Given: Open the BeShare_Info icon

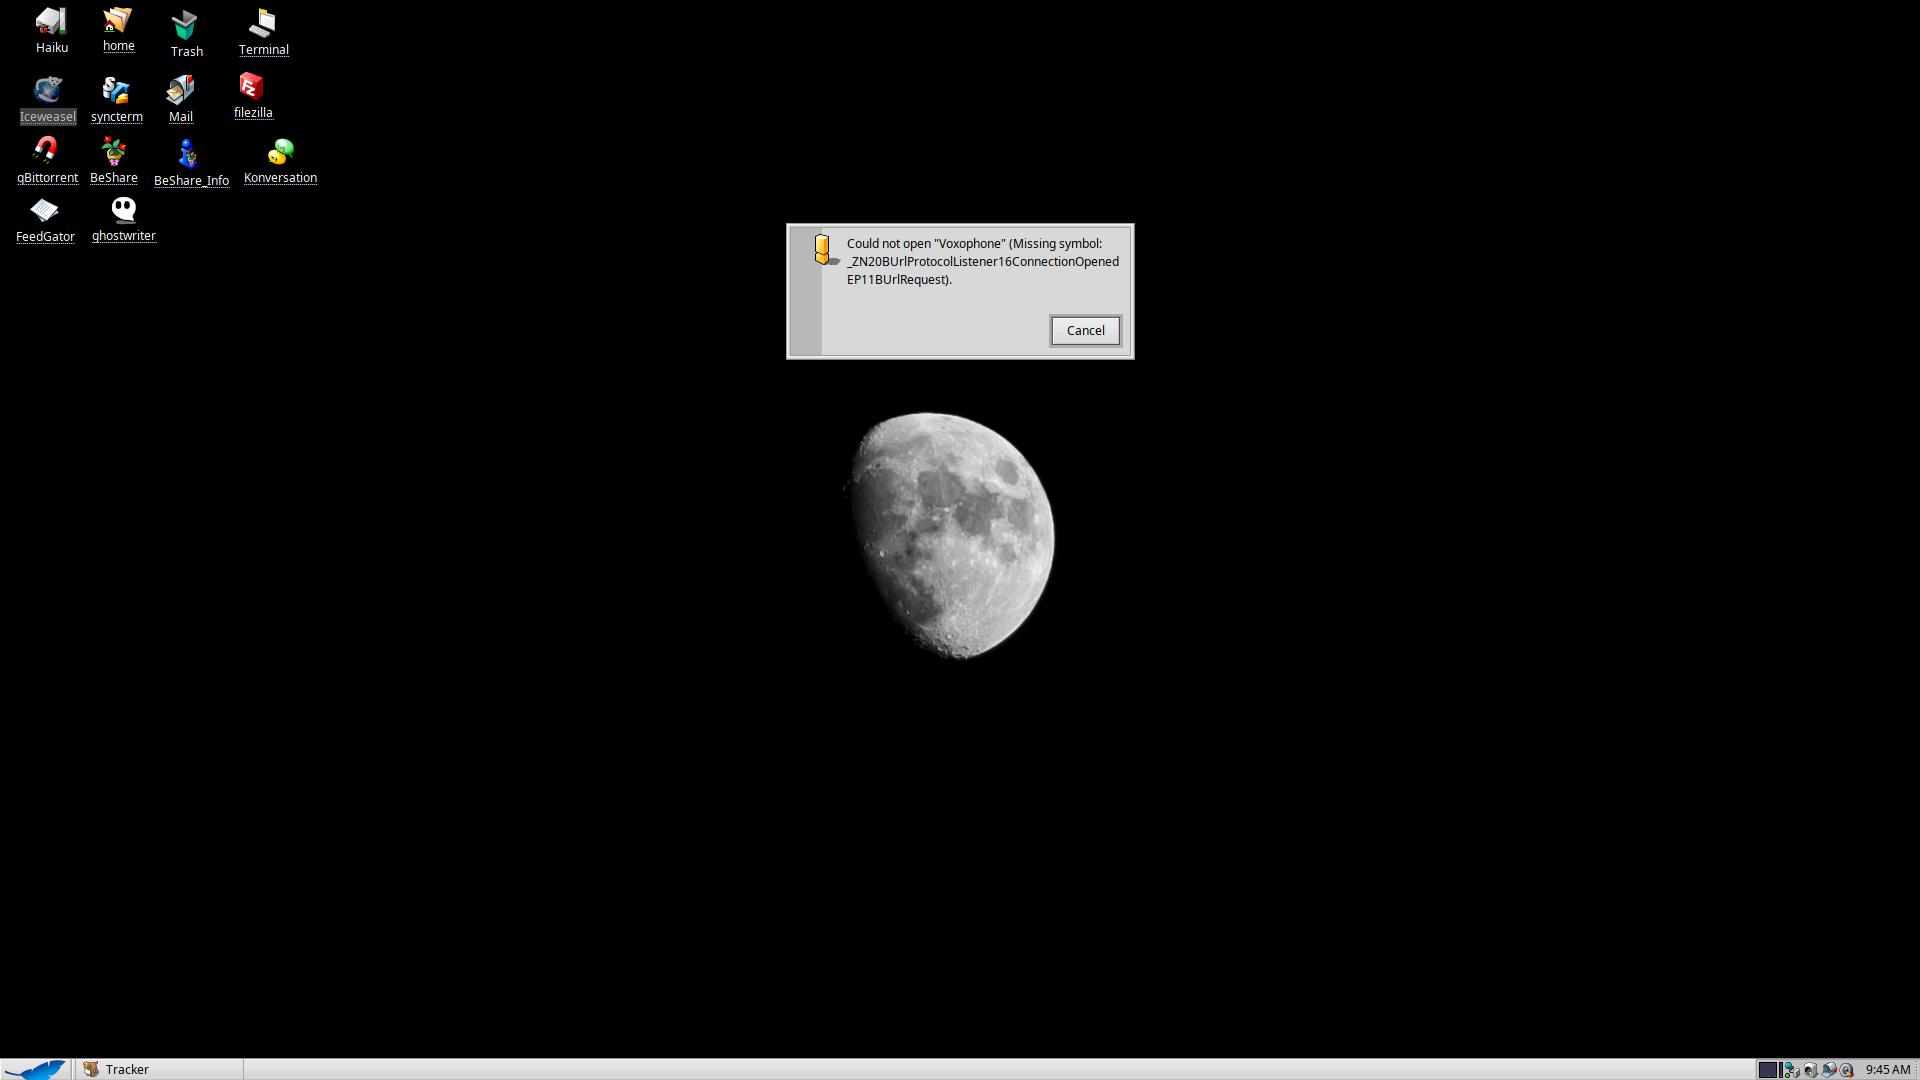Looking at the screenshot, I should (x=188, y=154).
